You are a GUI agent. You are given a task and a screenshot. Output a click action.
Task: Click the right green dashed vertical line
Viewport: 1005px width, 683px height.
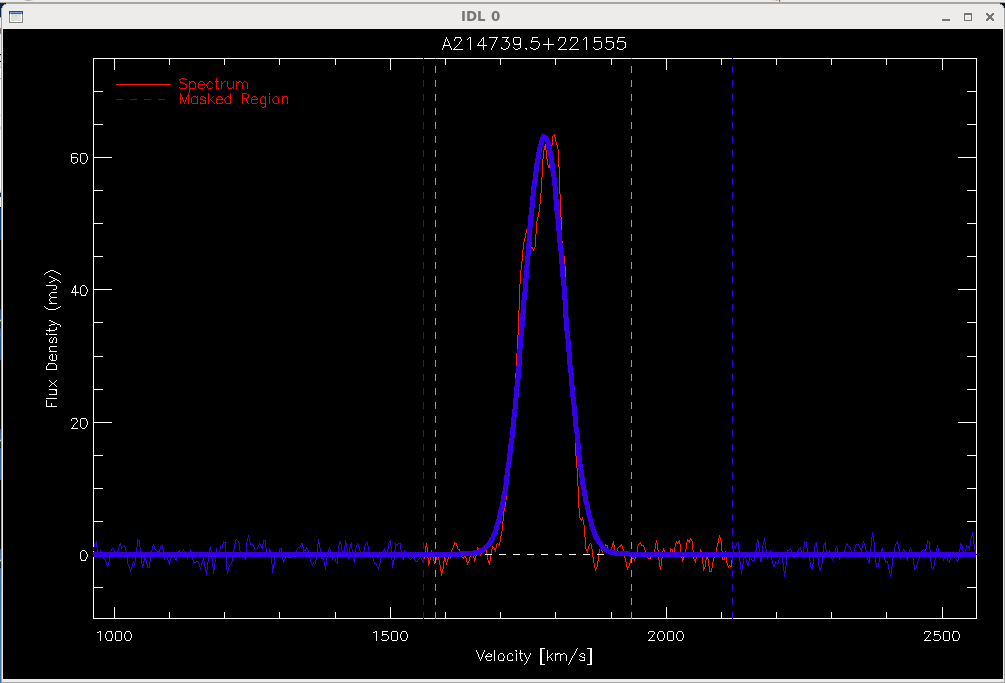pos(631,338)
